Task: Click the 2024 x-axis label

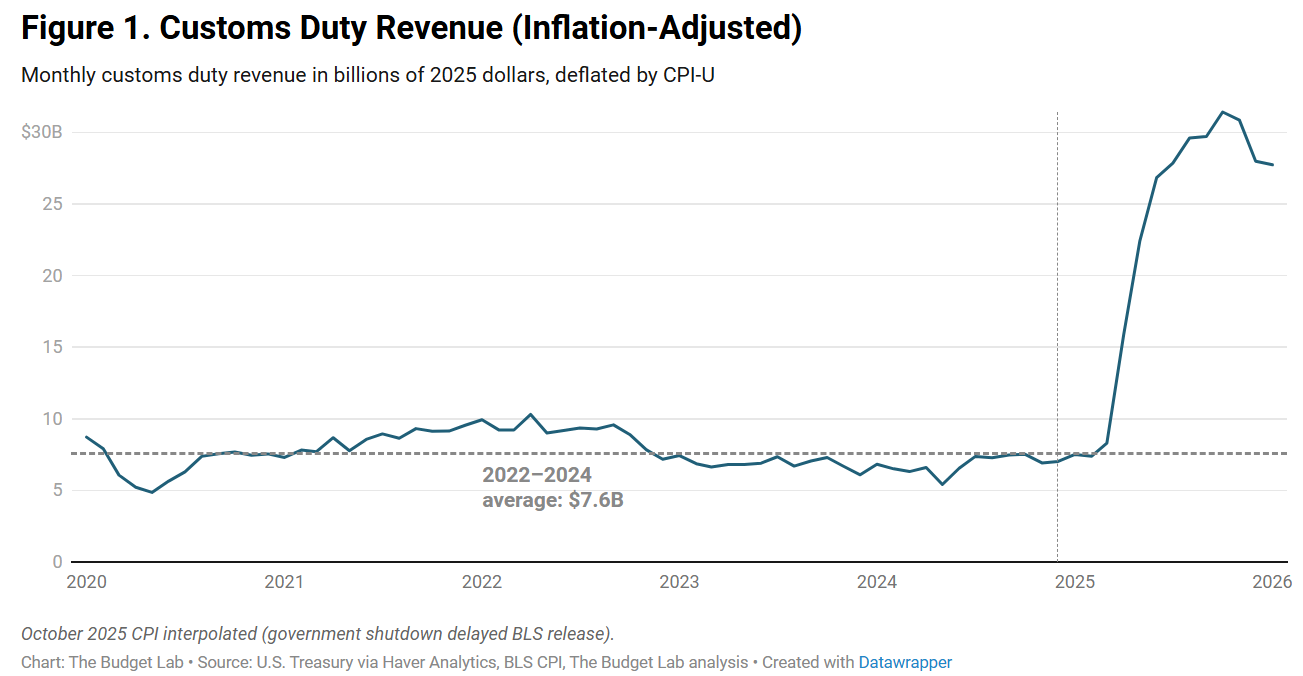Action: click(x=877, y=582)
